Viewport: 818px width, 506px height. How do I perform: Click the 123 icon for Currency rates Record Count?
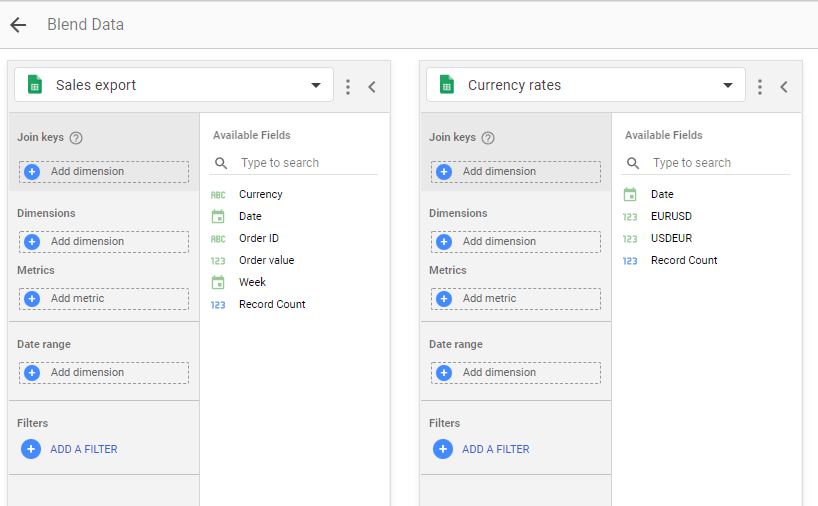tap(630, 261)
